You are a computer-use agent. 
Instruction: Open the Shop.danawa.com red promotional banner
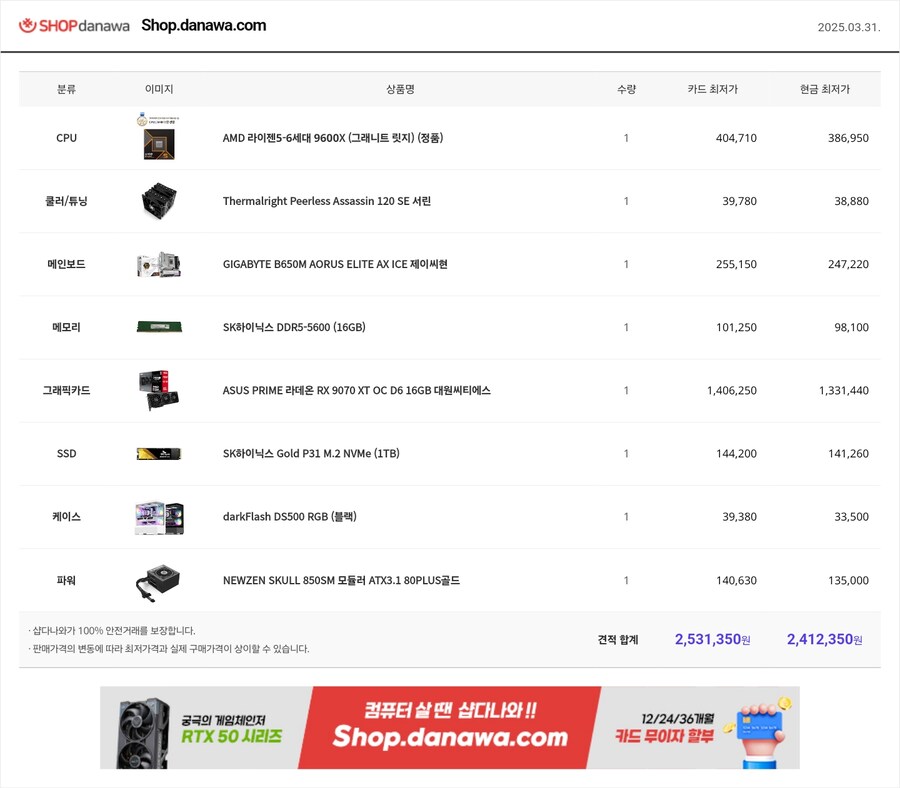(449, 727)
